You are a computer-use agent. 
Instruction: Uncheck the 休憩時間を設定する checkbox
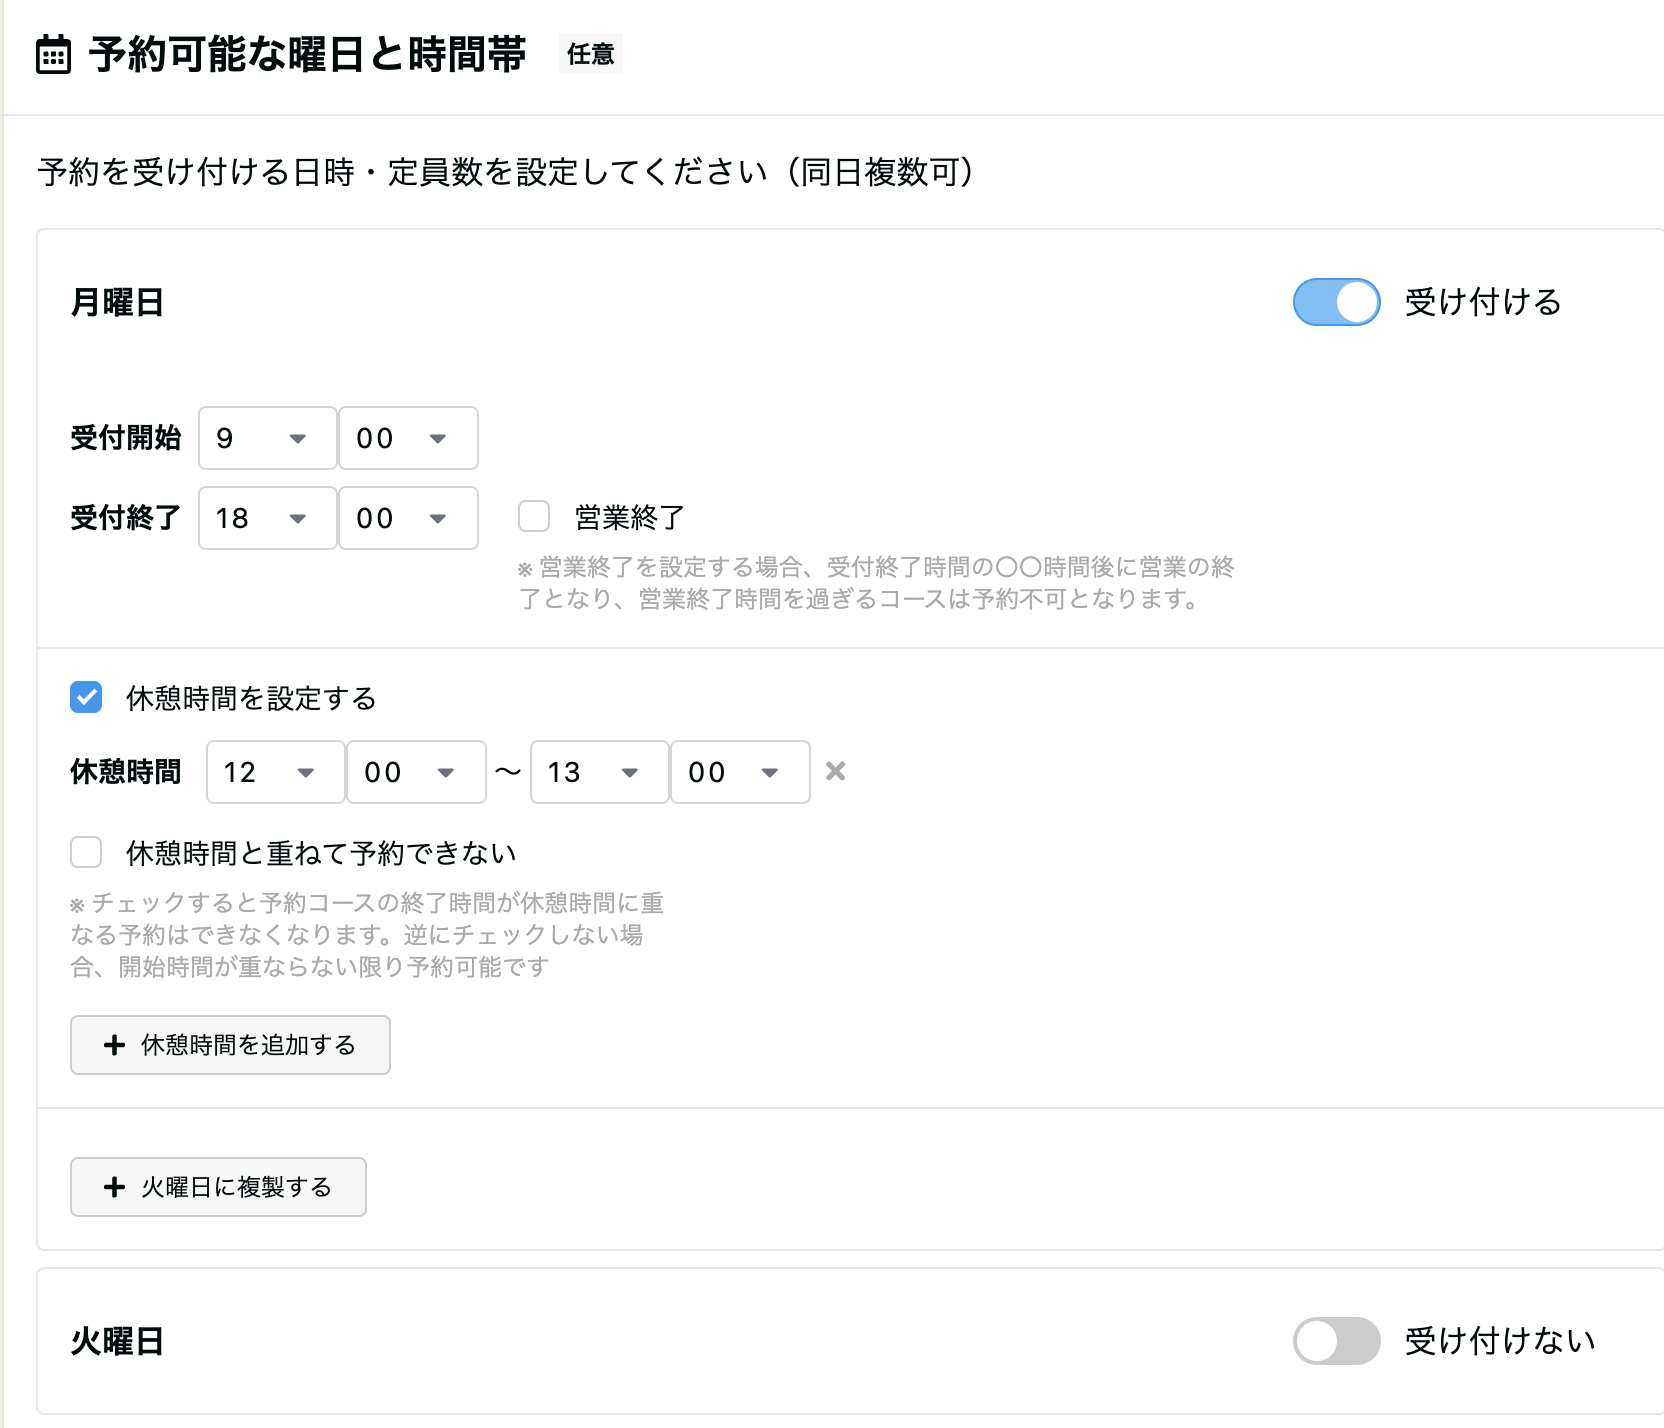(x=86, y=698)
